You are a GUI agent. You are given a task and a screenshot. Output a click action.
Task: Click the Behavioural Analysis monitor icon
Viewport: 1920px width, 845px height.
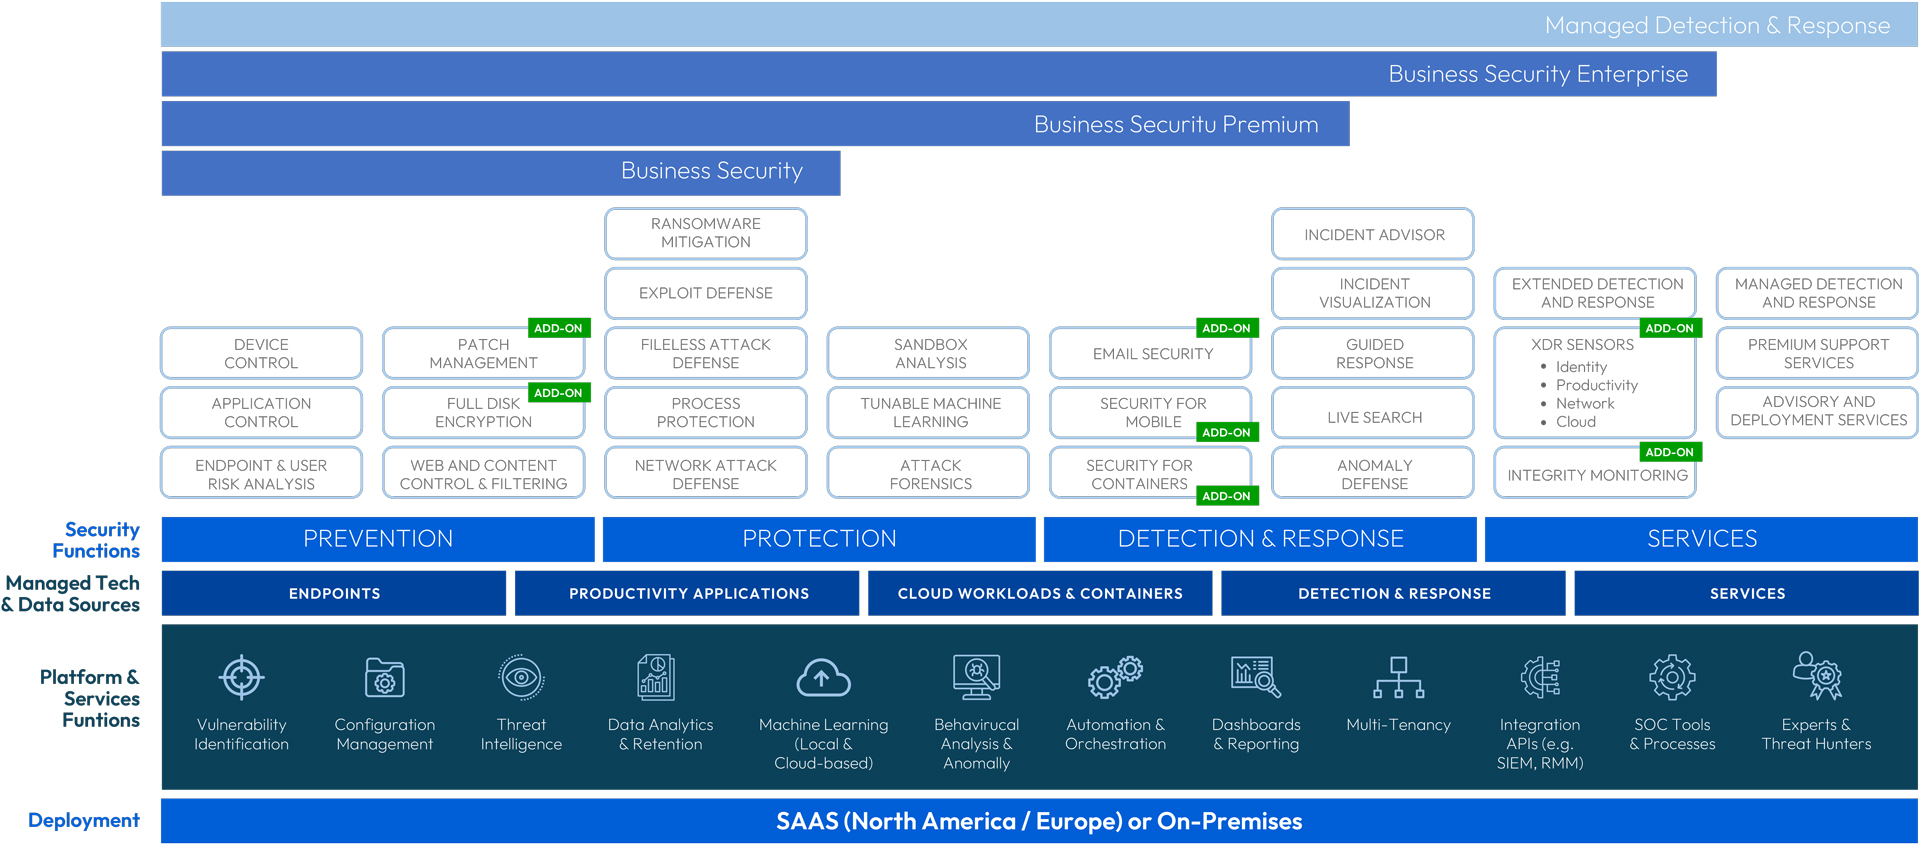point(976,678)
